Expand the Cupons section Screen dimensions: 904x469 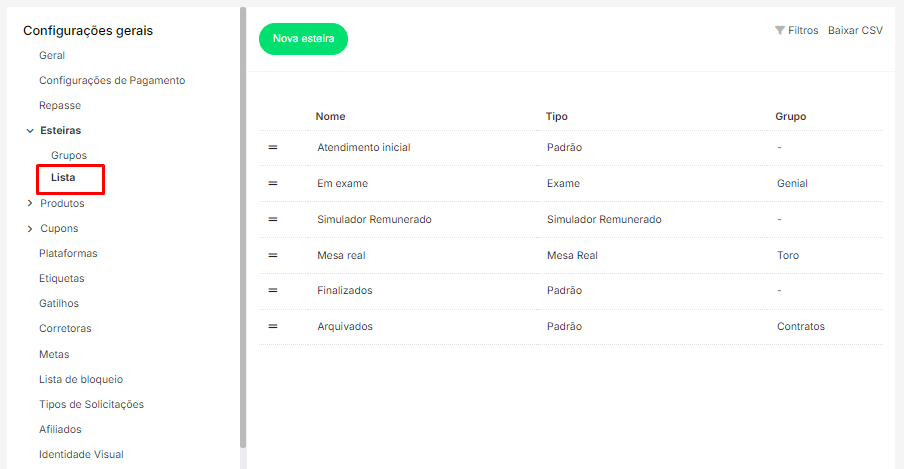tap(30, 229)
